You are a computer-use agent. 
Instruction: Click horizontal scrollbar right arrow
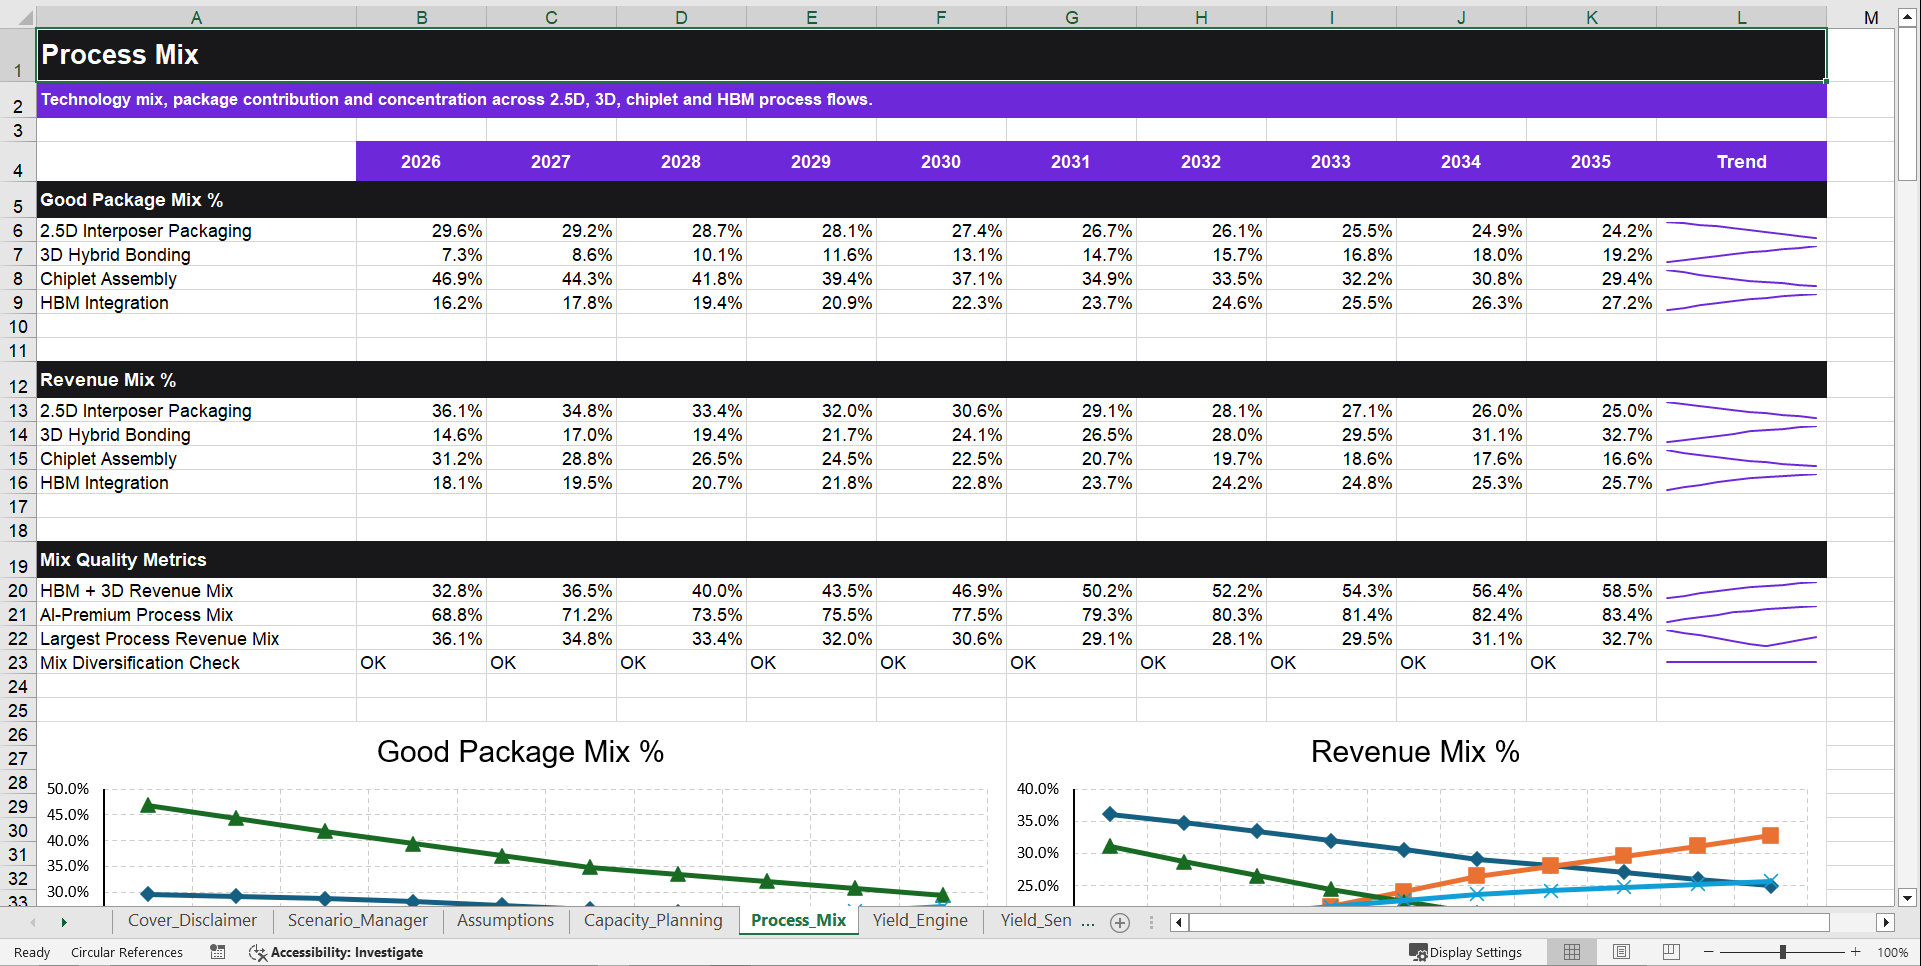1886,922
